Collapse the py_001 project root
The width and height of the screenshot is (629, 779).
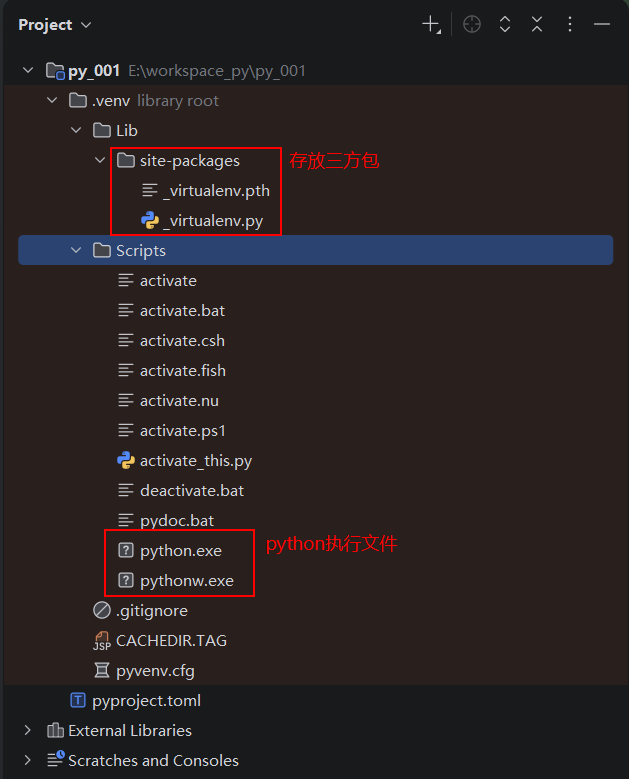[28, 71]
